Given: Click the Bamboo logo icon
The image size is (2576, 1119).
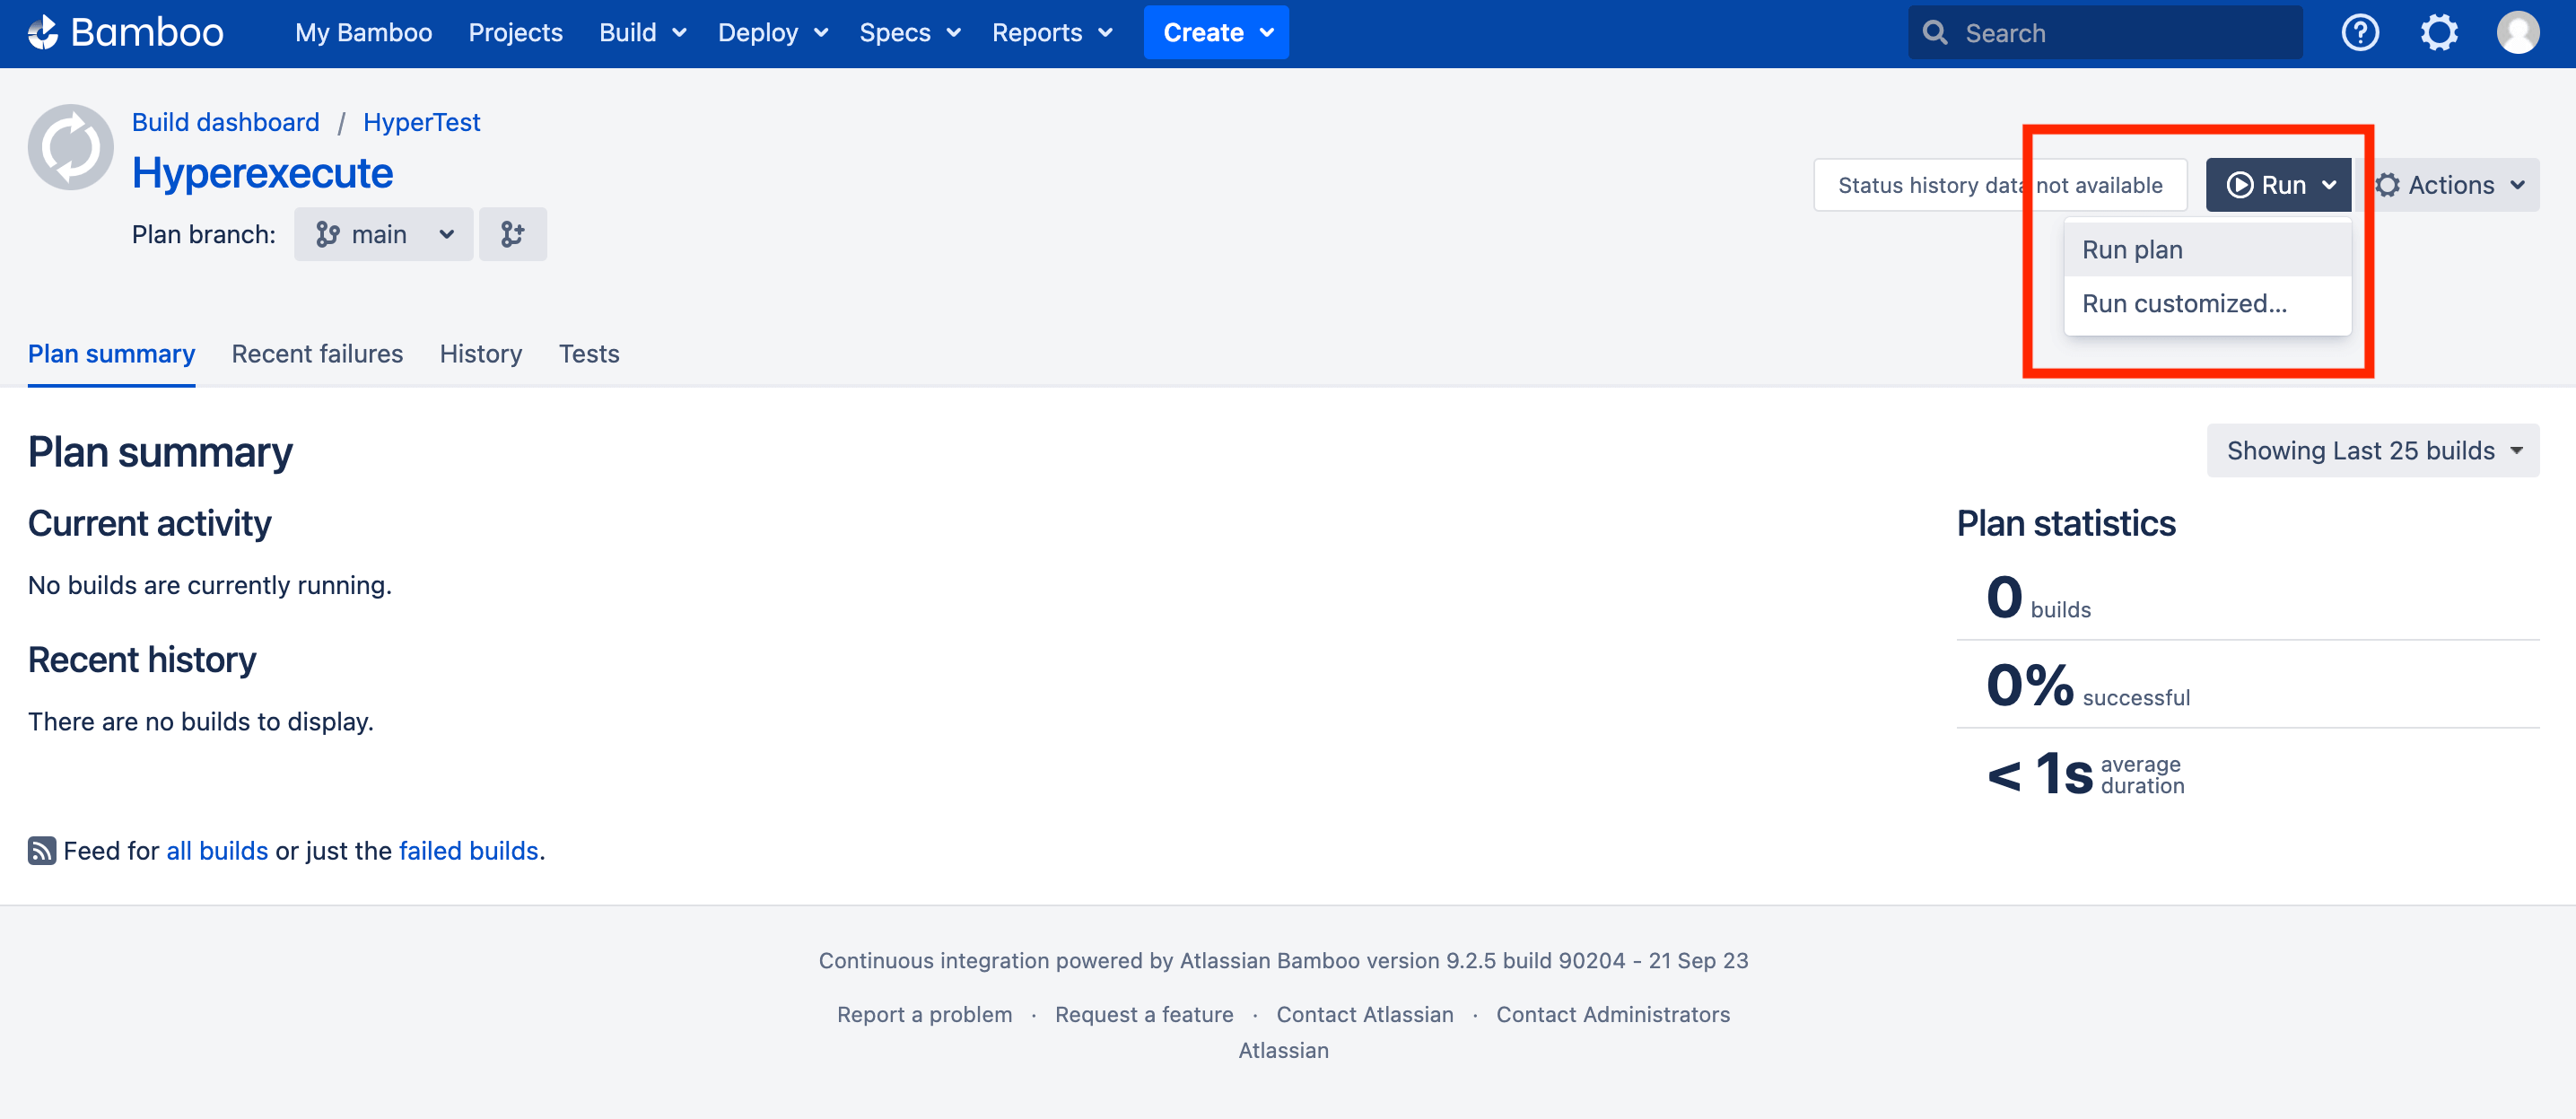Looking at the screenshot, I should (x=43, y=32).
